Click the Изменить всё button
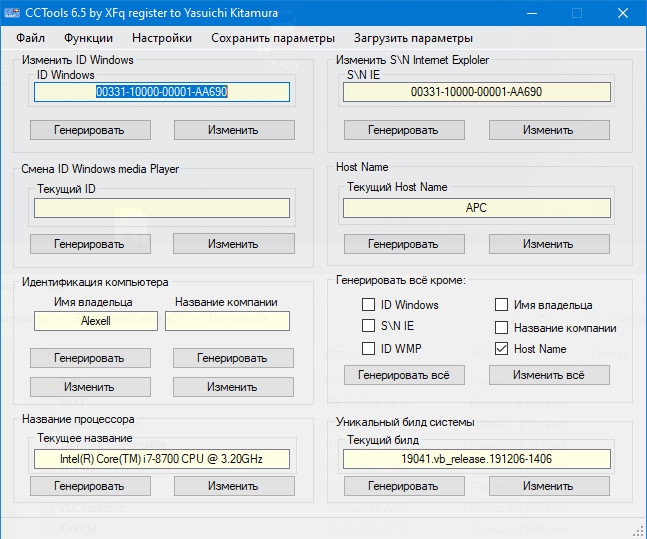 coord(549,375)
